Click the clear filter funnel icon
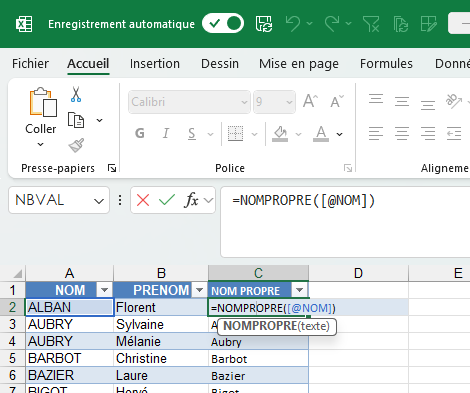470x393 pixels. pos(371,24)
